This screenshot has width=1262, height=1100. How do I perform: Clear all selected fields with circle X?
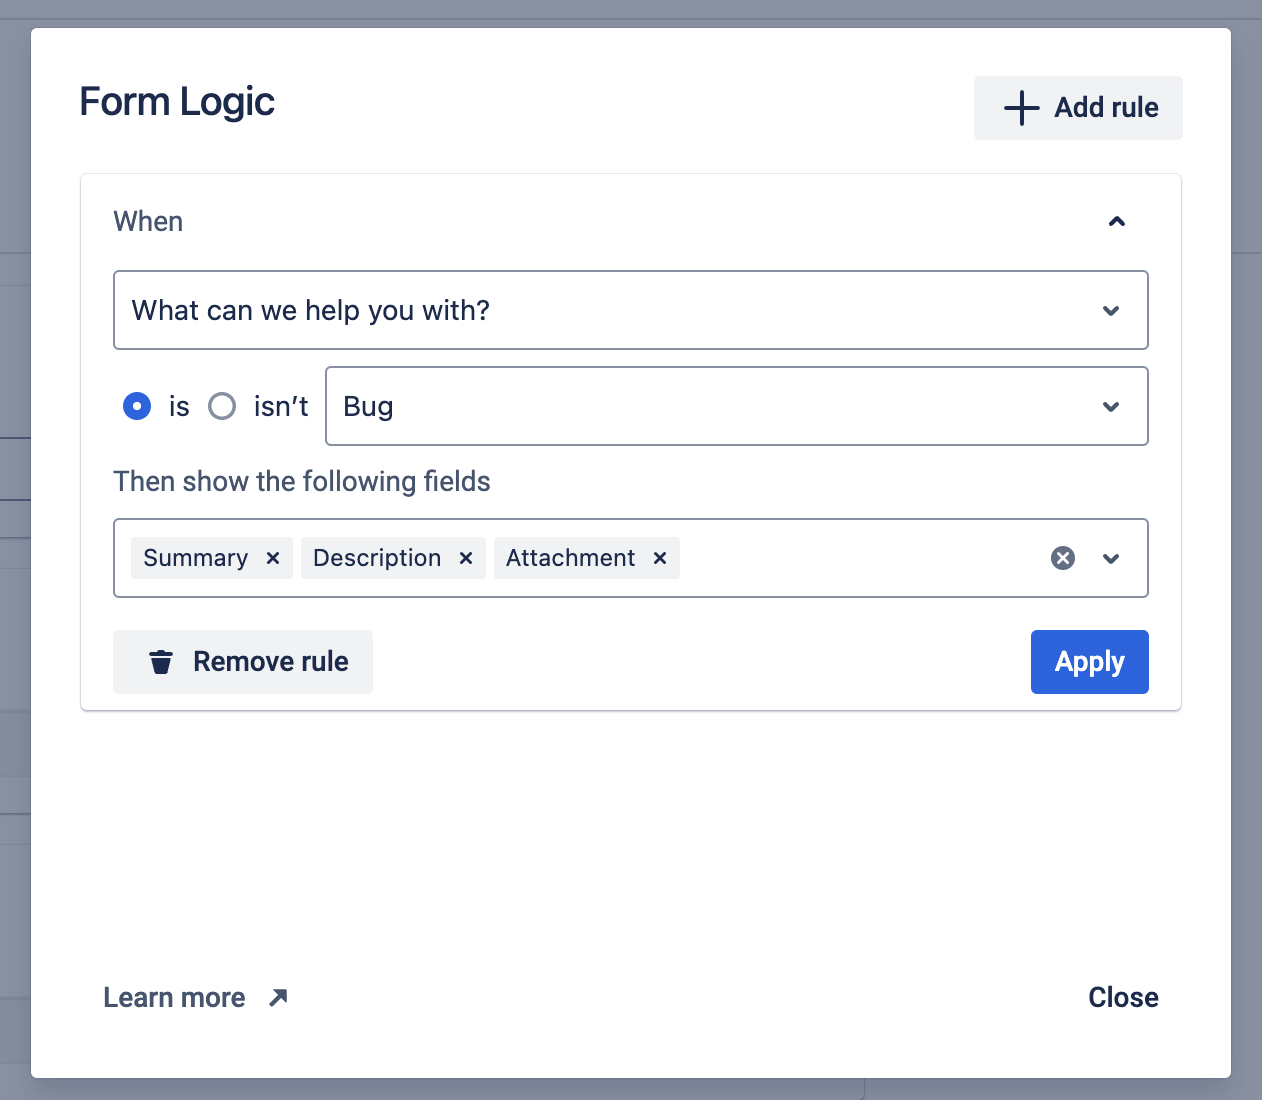click(x=1063, y=558)
